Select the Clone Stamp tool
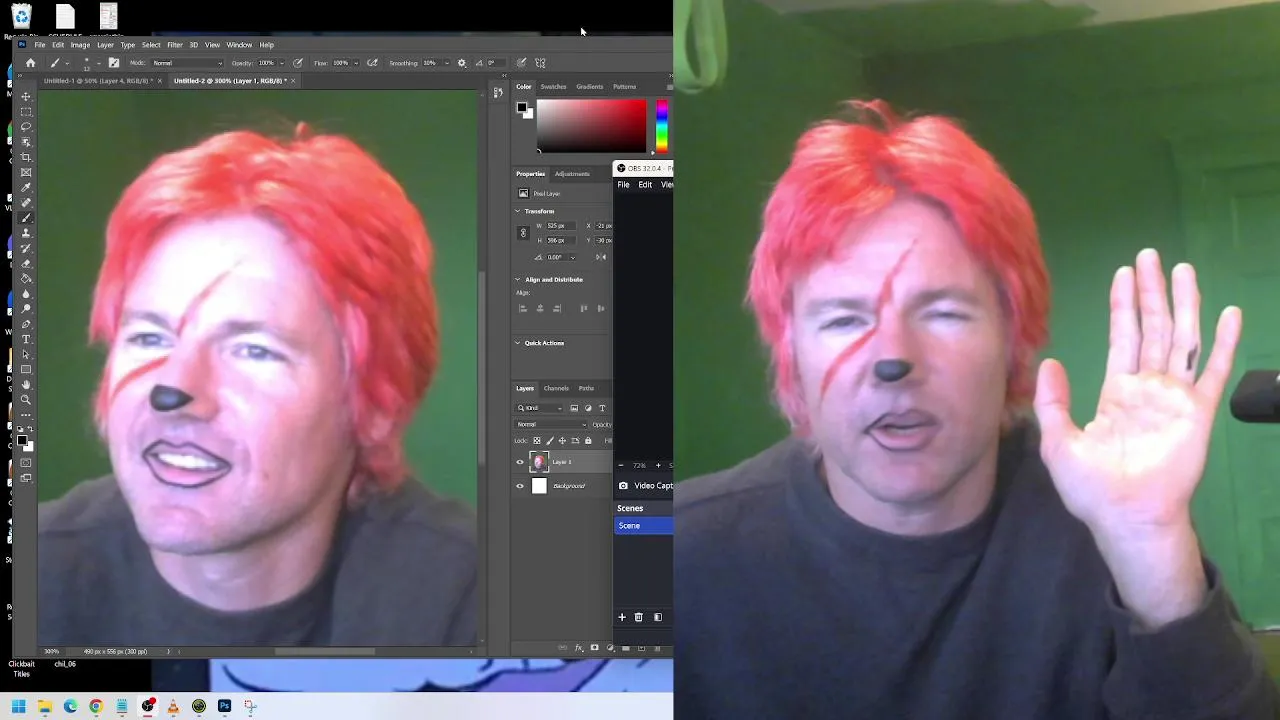Screen dimensions: 1280x720 pos(26,232)
